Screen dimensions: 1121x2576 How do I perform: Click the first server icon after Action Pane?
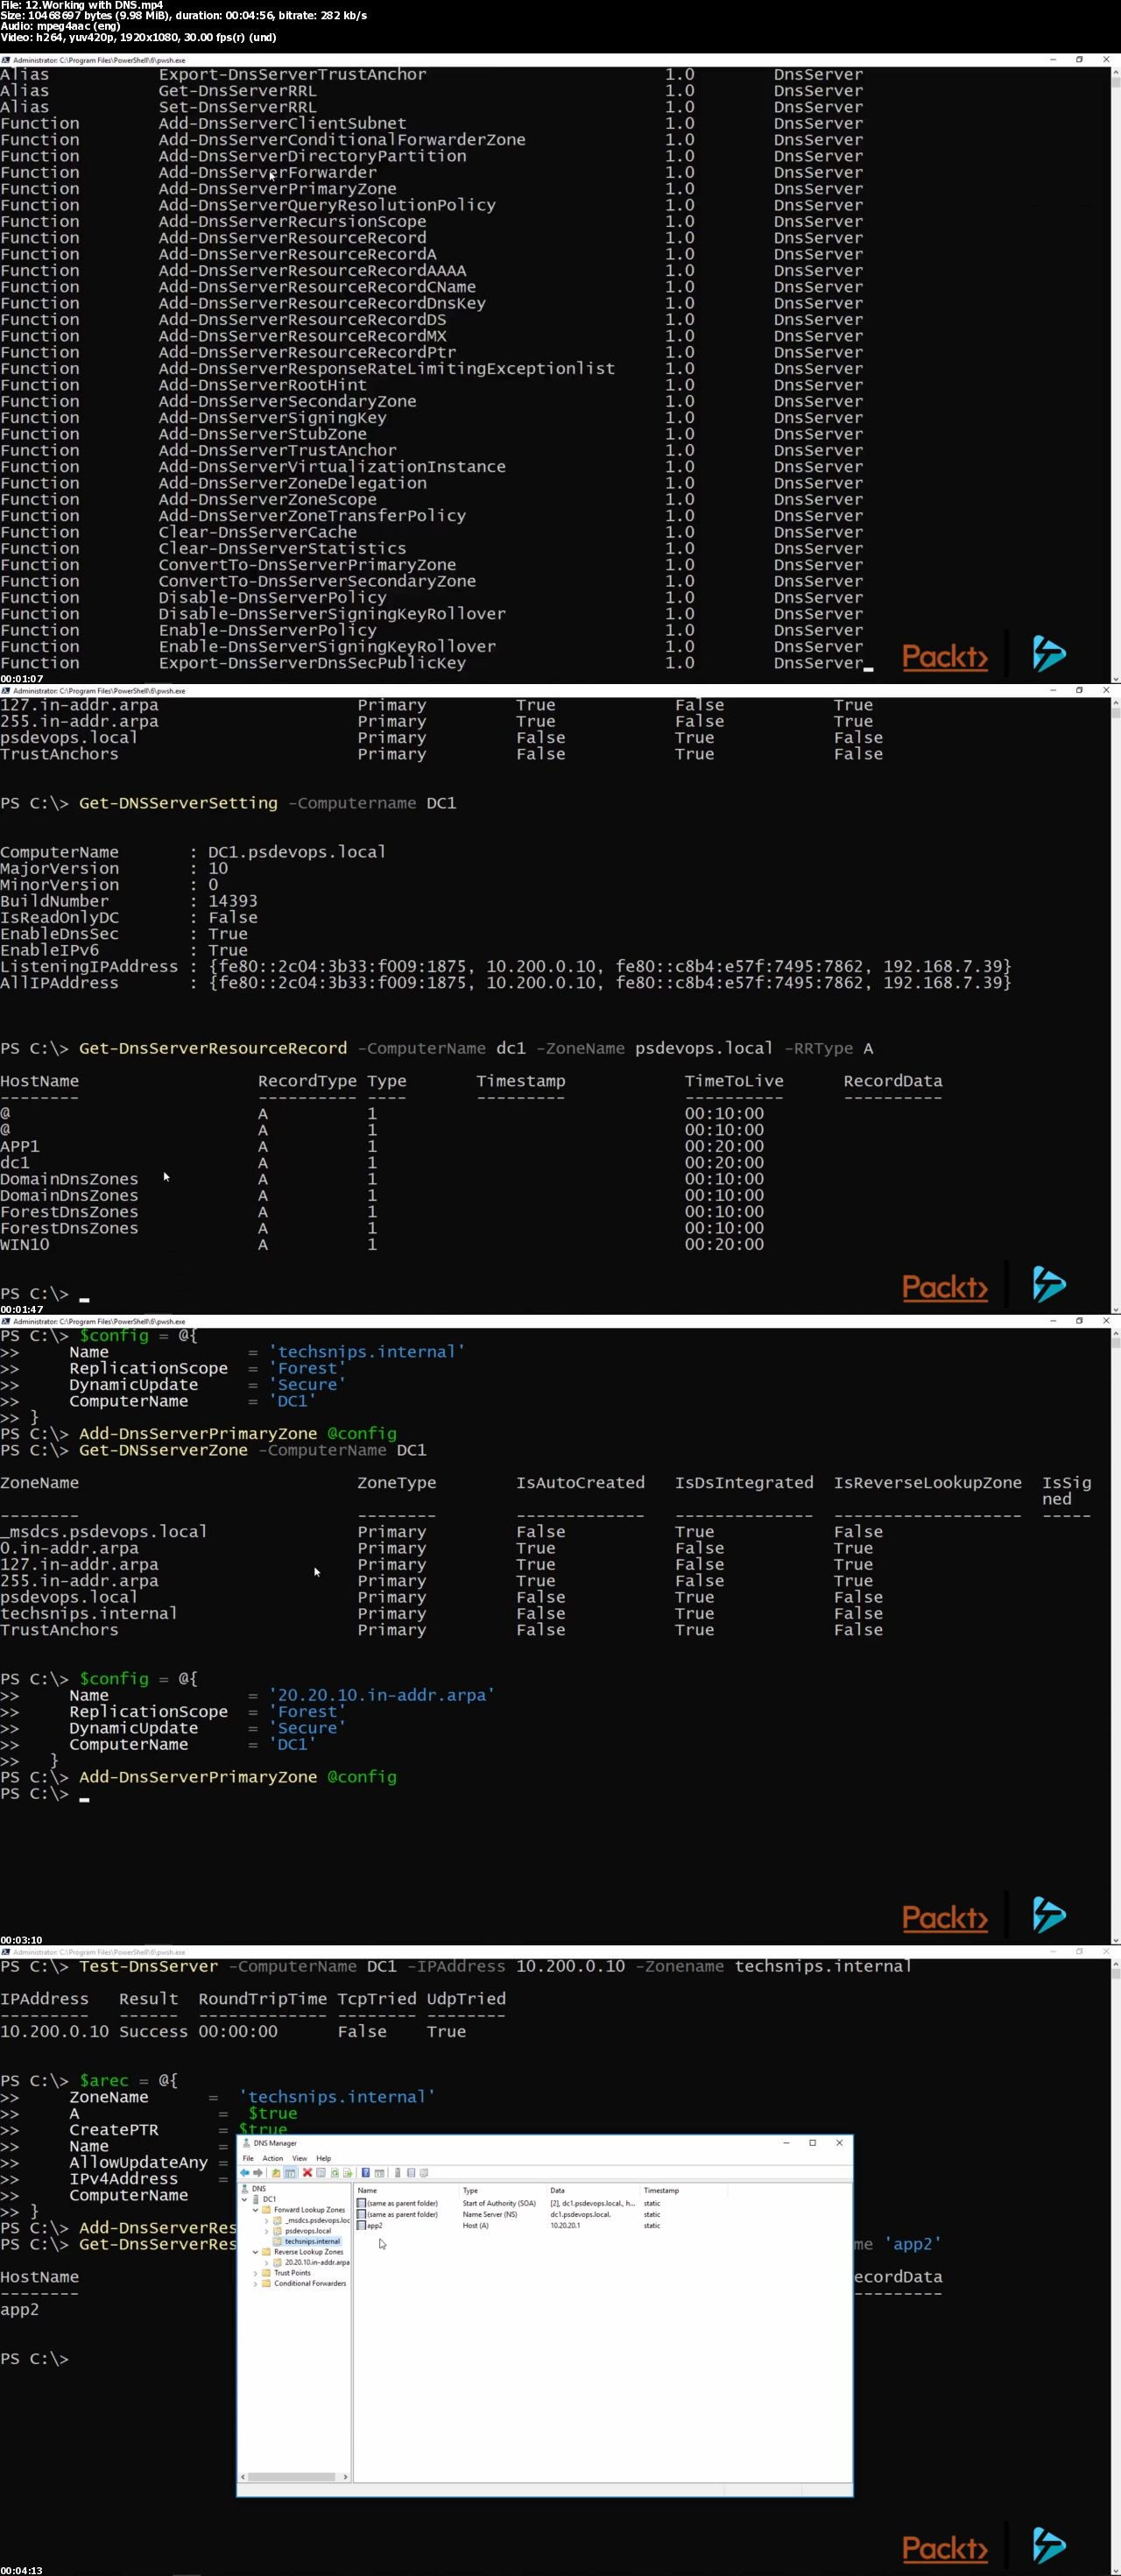pos(398,2173)
